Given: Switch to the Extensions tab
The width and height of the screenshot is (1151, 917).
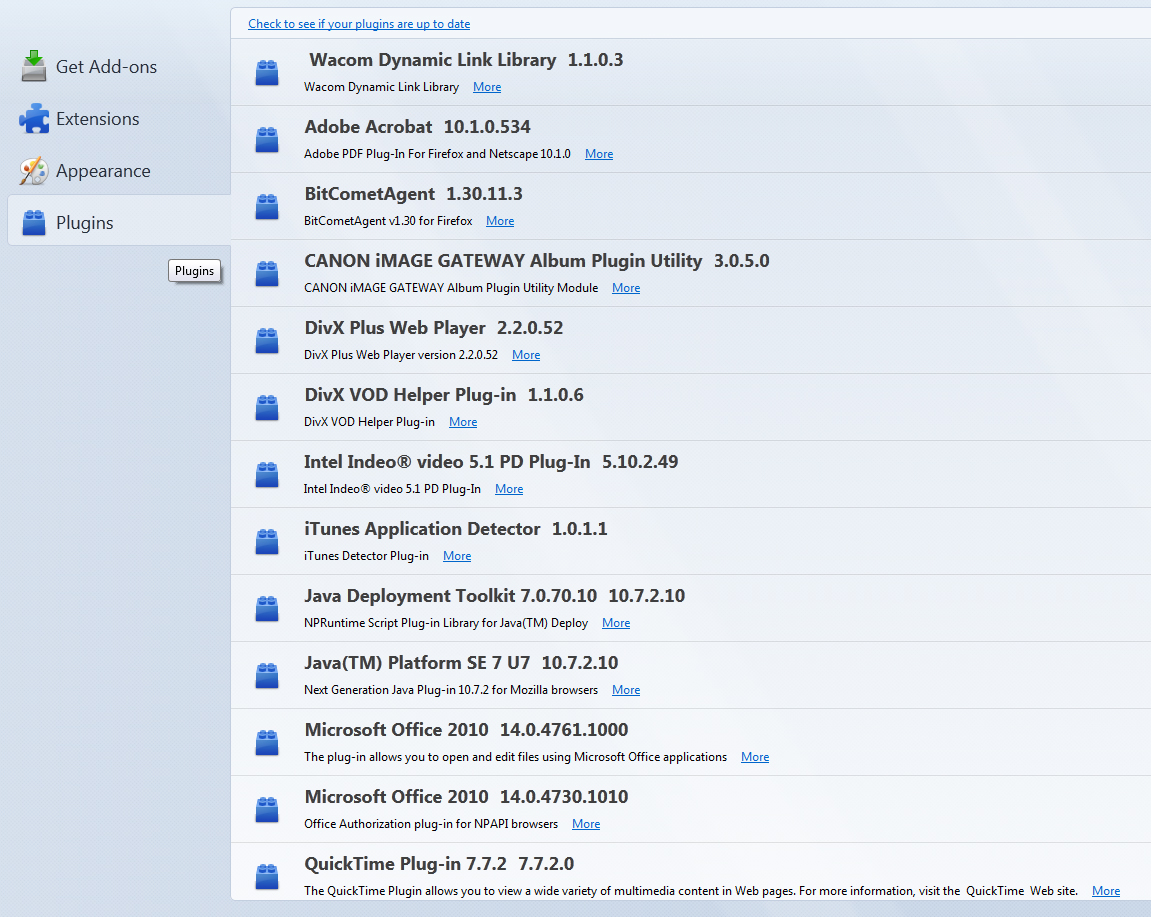Looking at the screenshot, I should click(x=119, y=119).
